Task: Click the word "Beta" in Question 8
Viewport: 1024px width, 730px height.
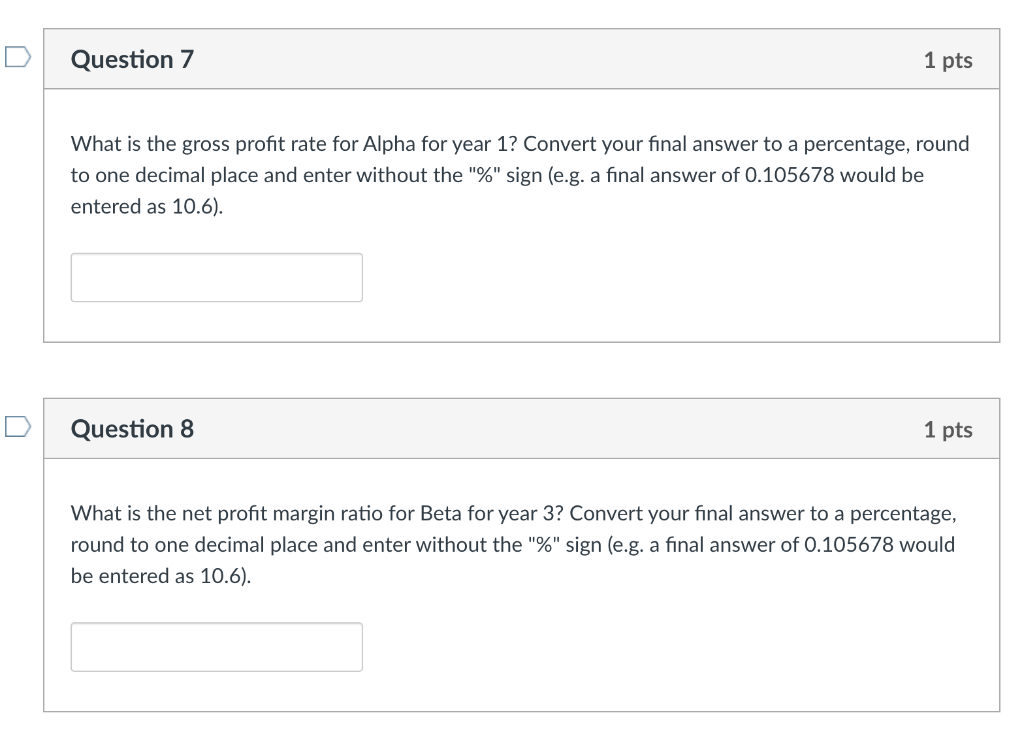Action: point(440,514)
